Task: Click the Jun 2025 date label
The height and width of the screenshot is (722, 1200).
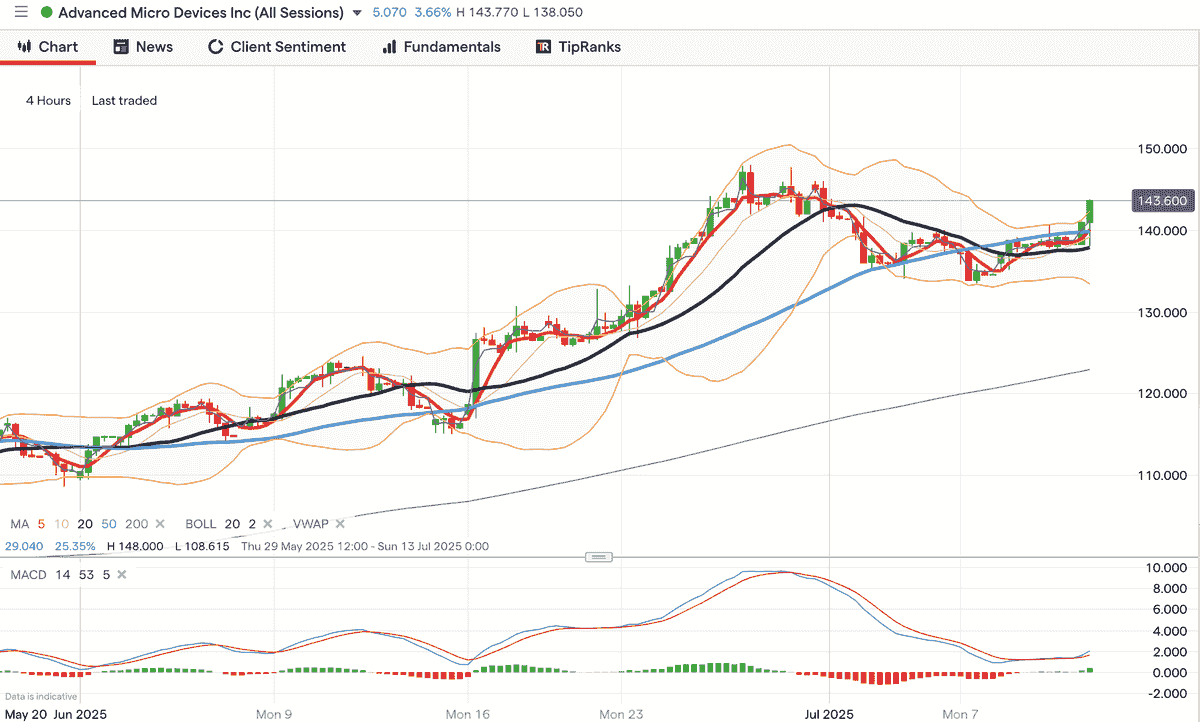Action: tap(79, 715)
